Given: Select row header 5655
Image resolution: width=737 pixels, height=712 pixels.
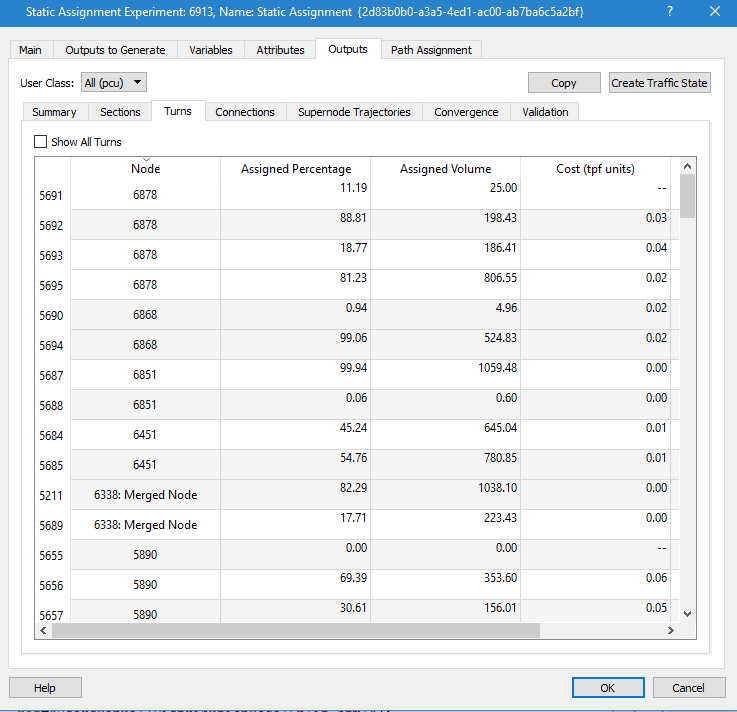Looking at the screenshot, I should (x=53, y=556).
